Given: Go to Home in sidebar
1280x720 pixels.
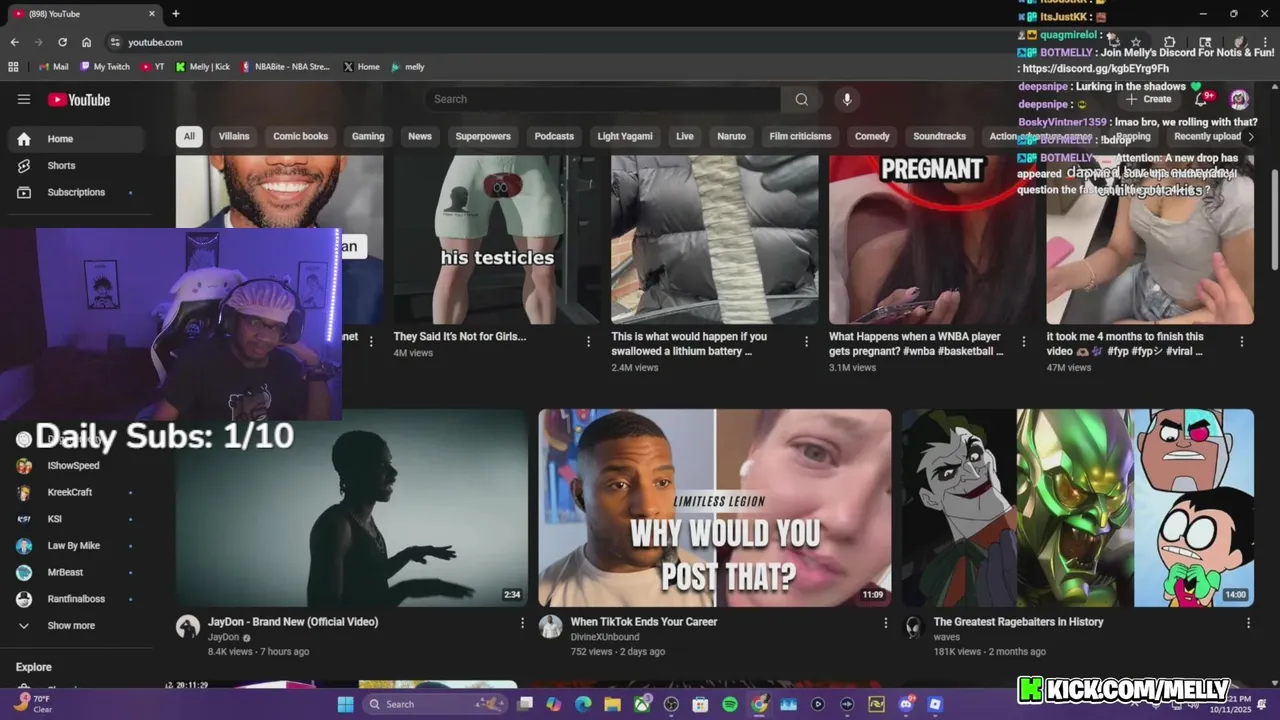Looking at the screenshot, I should click(x=75, y=139).
